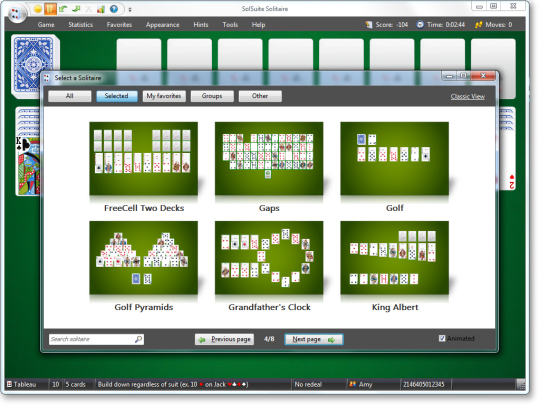540x405 pixels.
Task: Open the Statistics menu
Action: [x=81, y=25]
